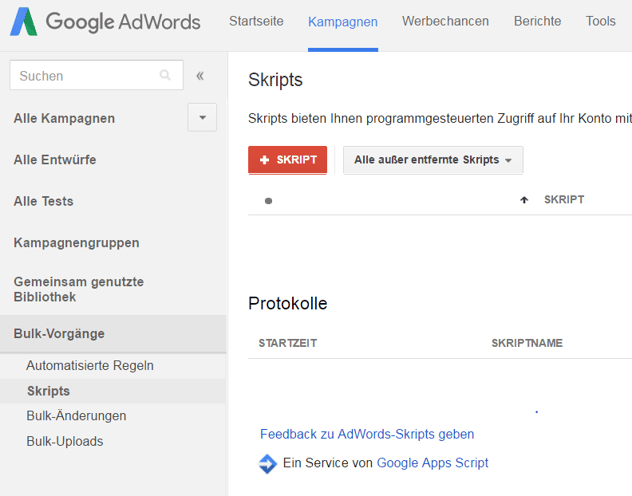Open Bulk-Uploads in sidebar
The image size is (632, 496).
pyautogui.click(x=64, y=441)
